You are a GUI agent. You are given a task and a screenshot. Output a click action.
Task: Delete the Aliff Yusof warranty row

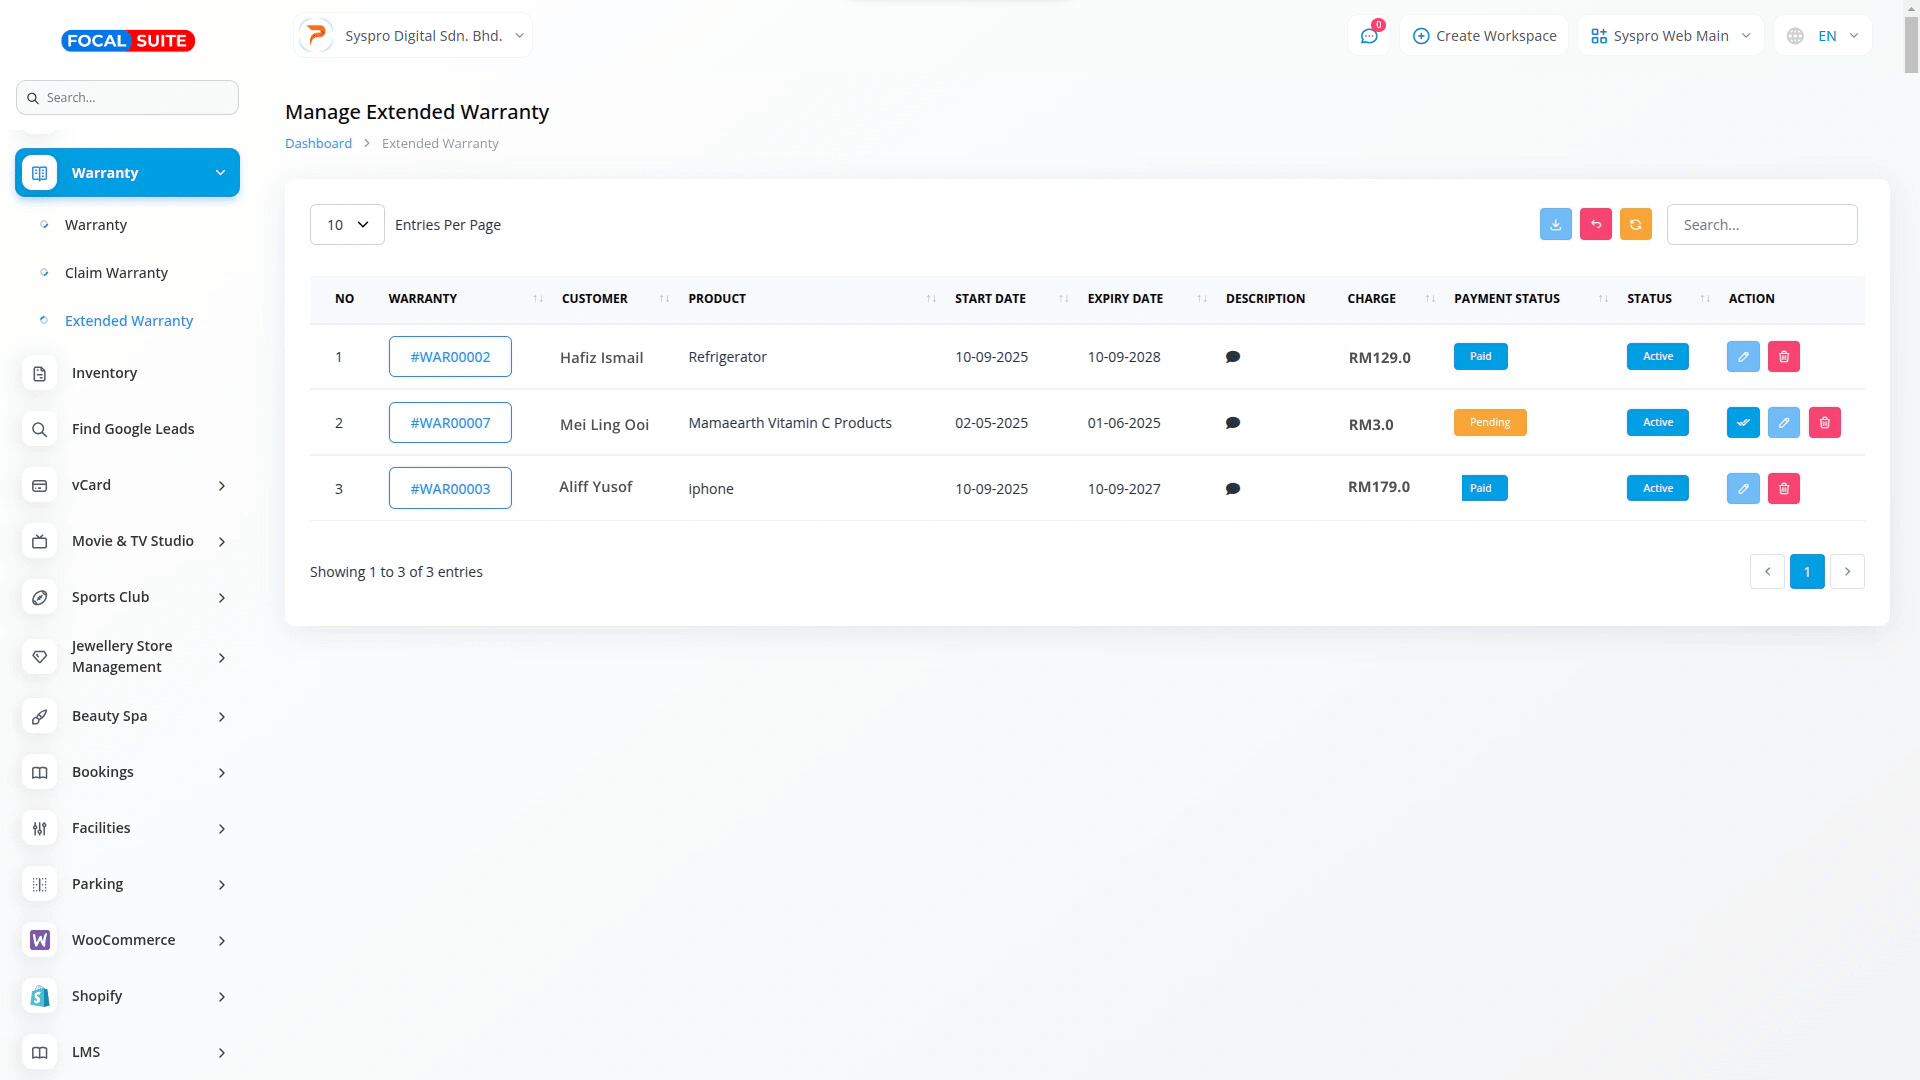[x=1783, y=489]
